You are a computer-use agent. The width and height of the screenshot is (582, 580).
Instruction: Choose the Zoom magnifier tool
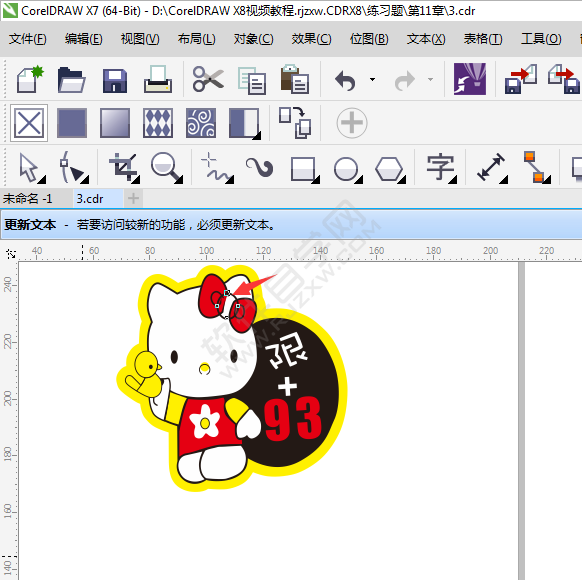pyautogui.click(x=167, y=168)
